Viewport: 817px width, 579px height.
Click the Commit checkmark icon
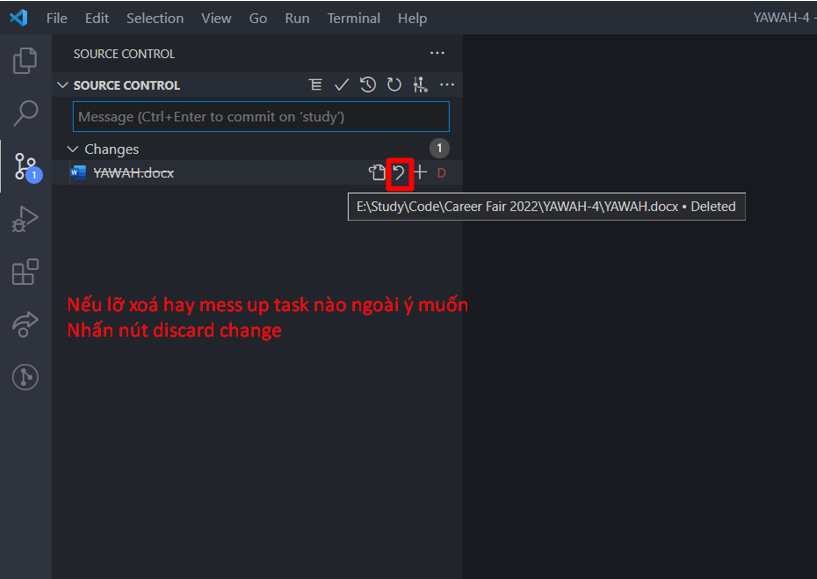tap(342, 84)
